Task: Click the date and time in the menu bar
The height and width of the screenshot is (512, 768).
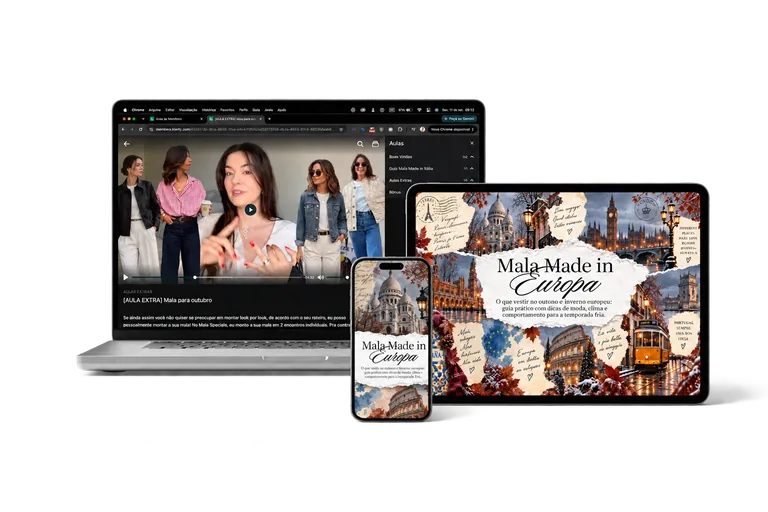Action: pos(458,110)
